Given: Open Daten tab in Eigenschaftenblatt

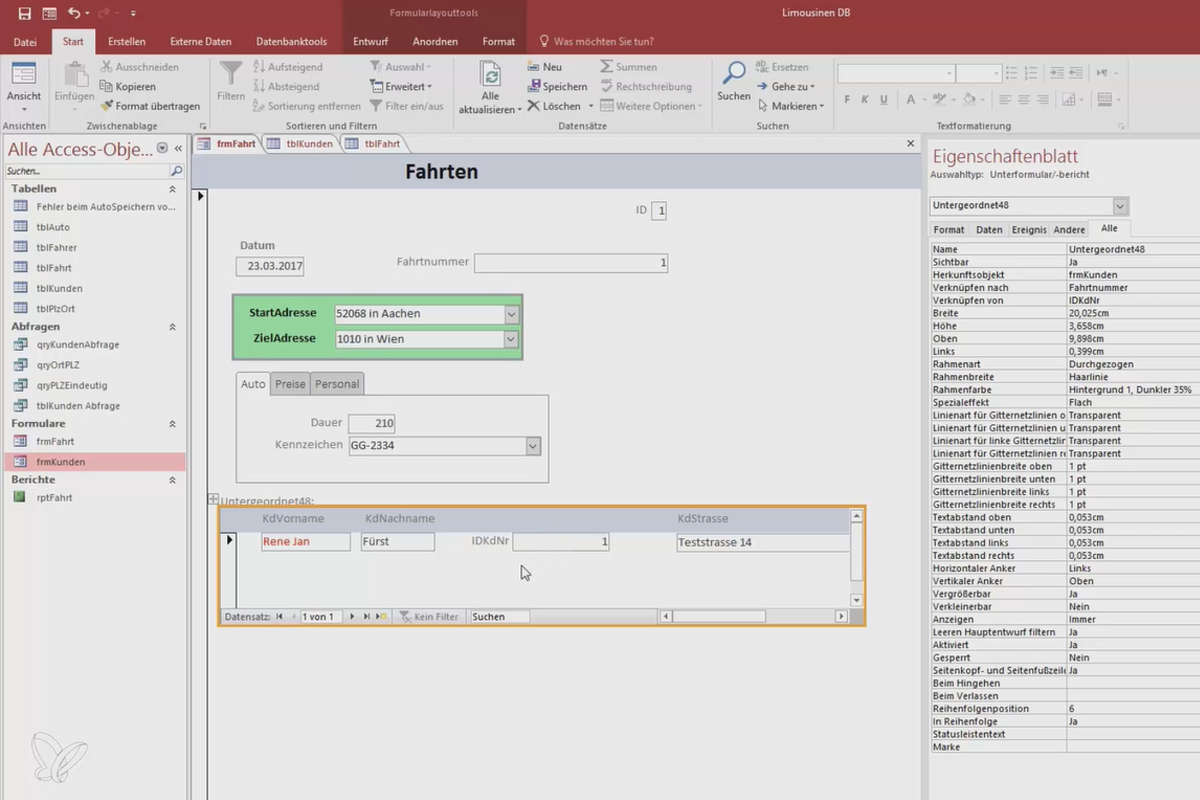Looking at the screenshot, I should 989,230.
